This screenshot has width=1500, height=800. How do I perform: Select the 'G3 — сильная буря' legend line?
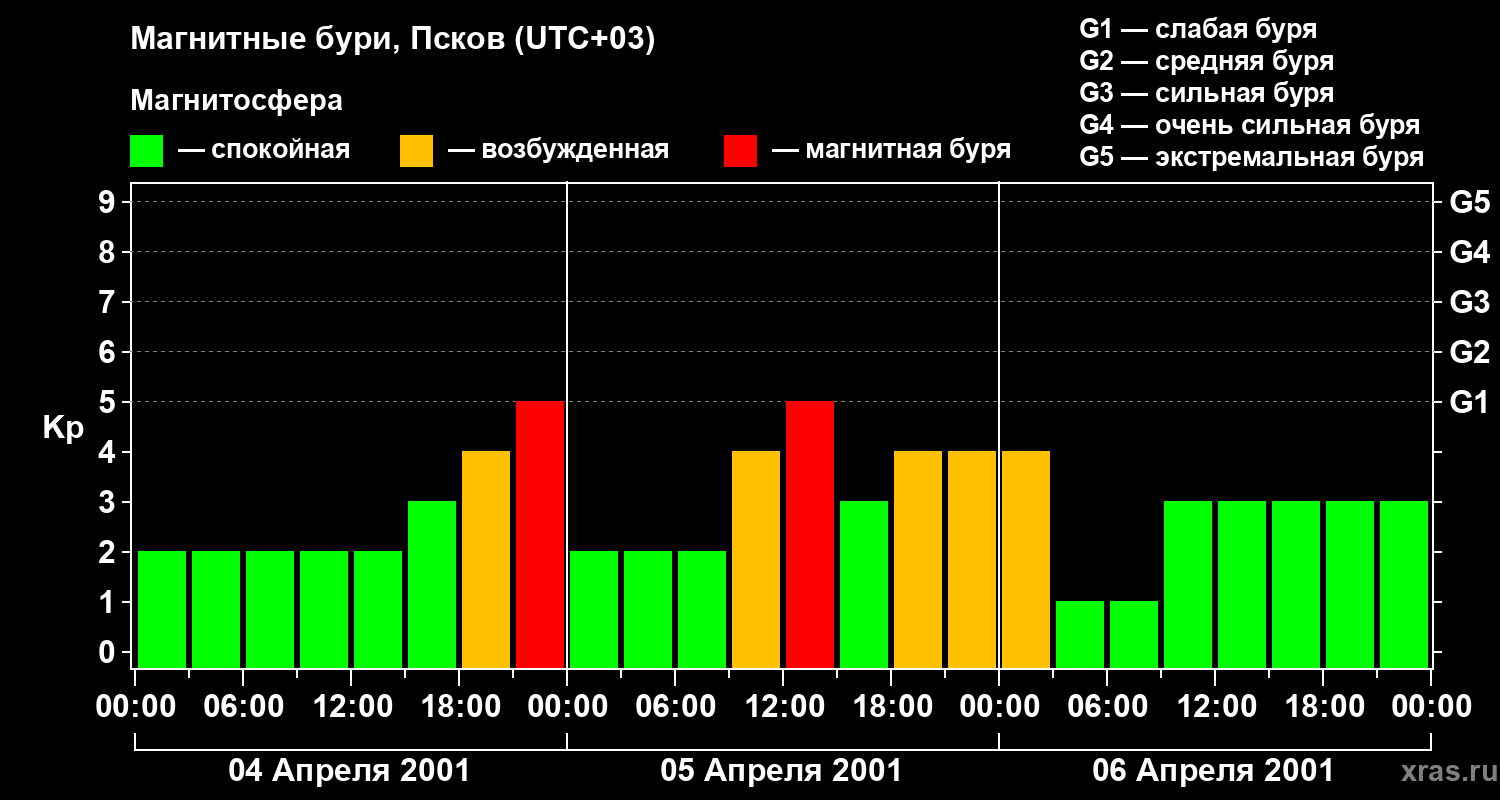pos(1206,93)
